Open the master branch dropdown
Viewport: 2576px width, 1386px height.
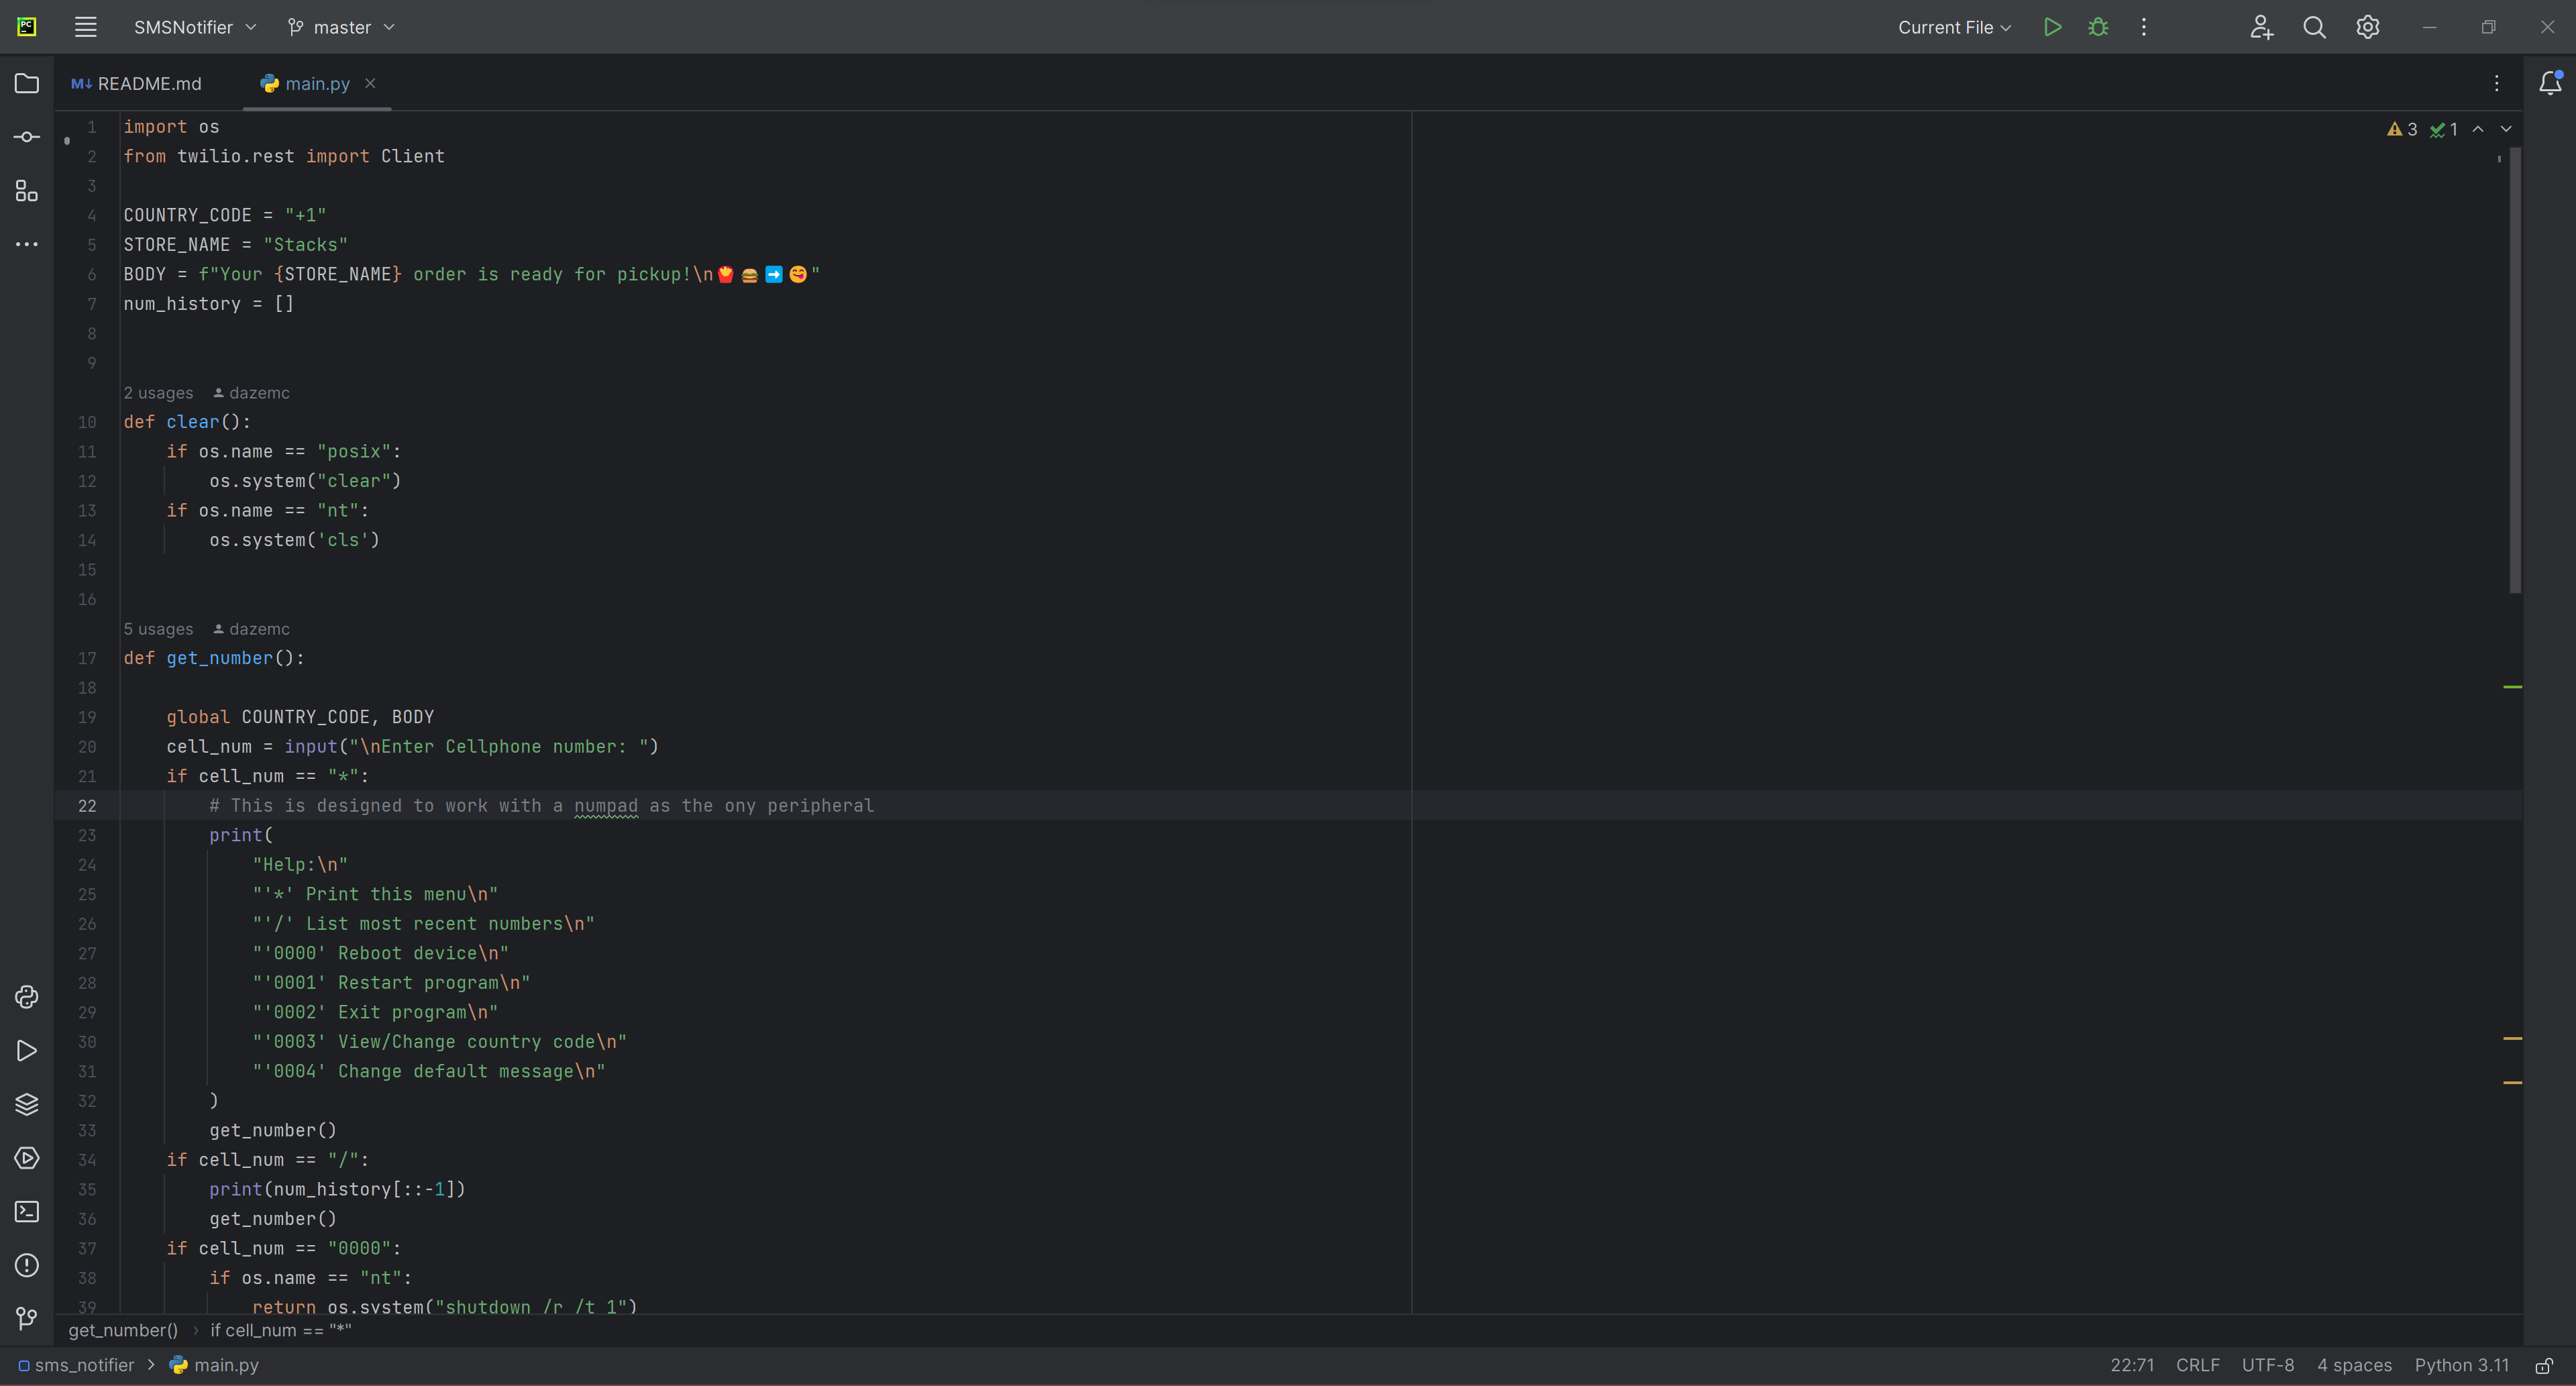tap(341, 27)
